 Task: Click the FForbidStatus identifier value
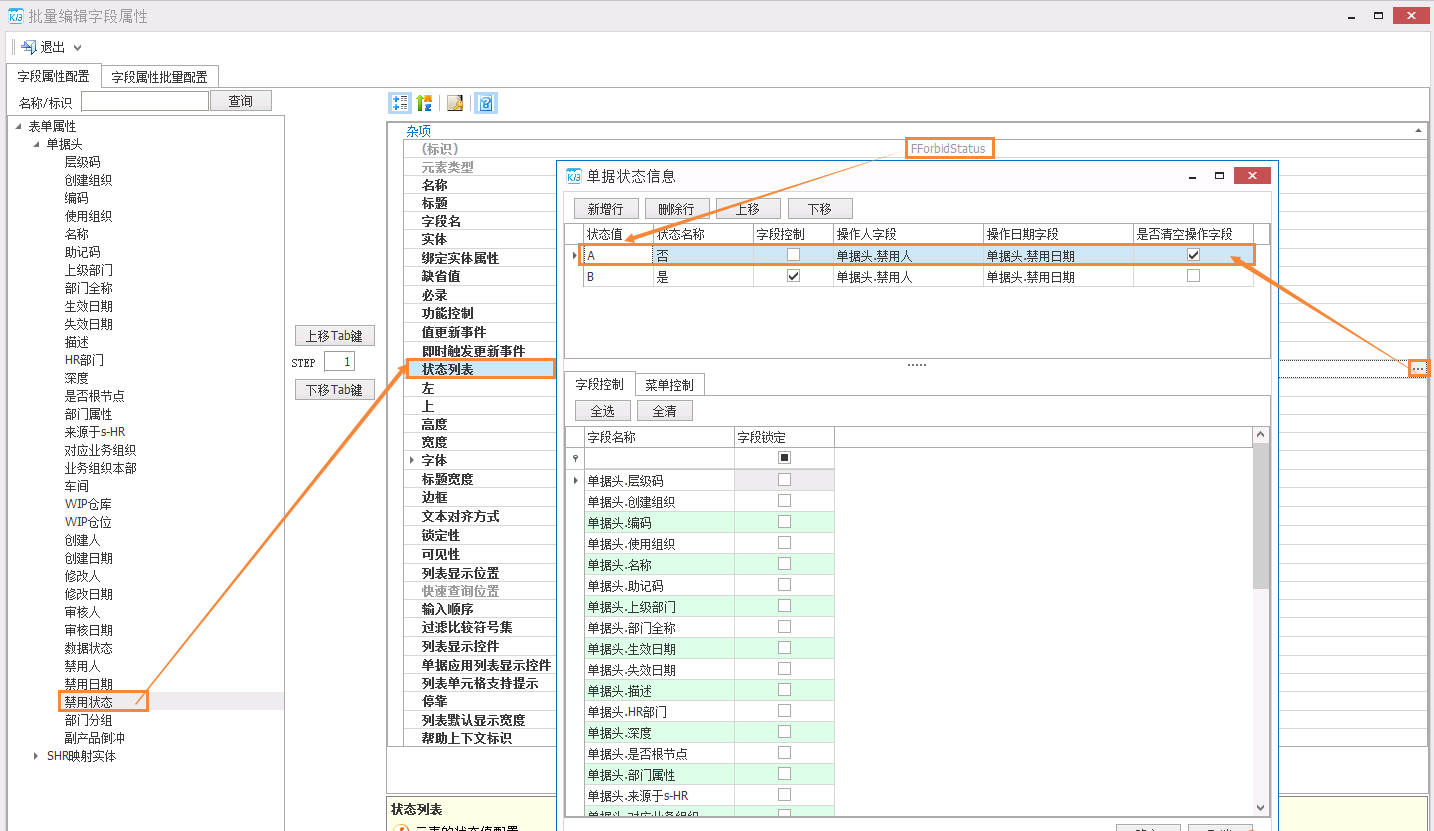949,149
